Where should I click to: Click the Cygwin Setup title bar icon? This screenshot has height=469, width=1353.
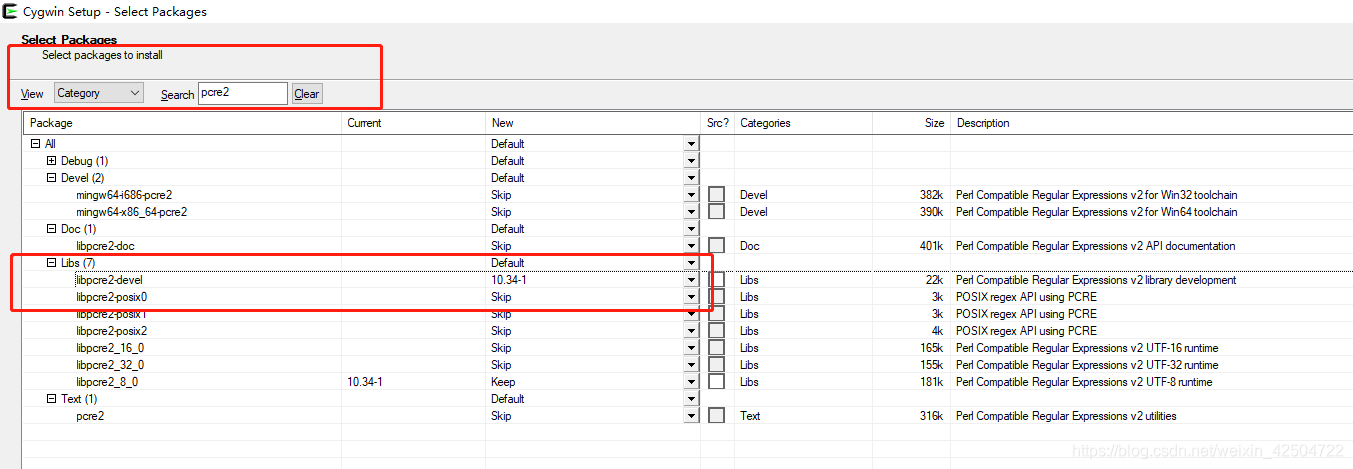click(10, 12)
